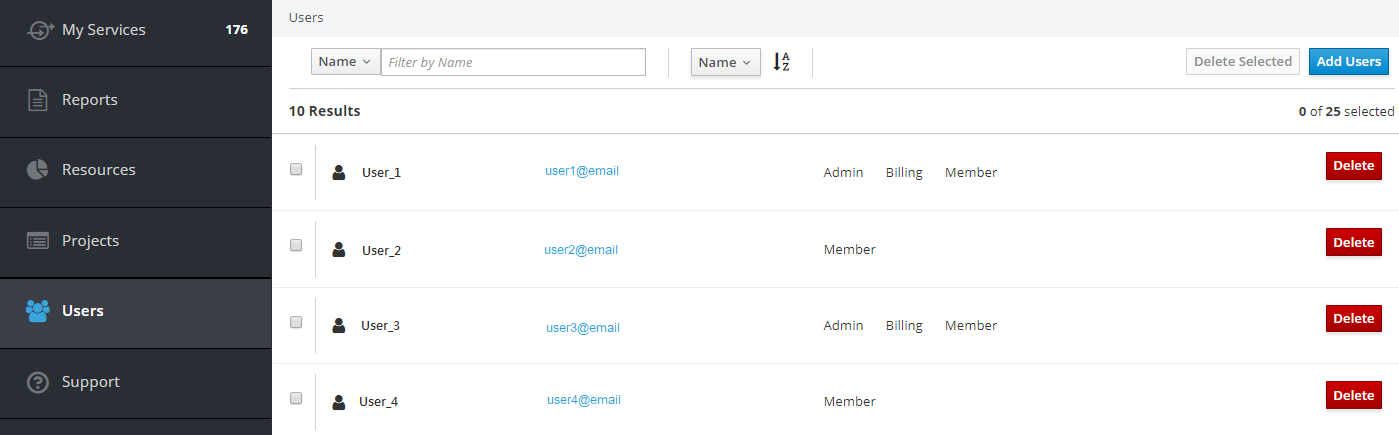The height and width of the screenshot is (435, 1399).
Task: Go to the Support section
Action: (90, 382)
